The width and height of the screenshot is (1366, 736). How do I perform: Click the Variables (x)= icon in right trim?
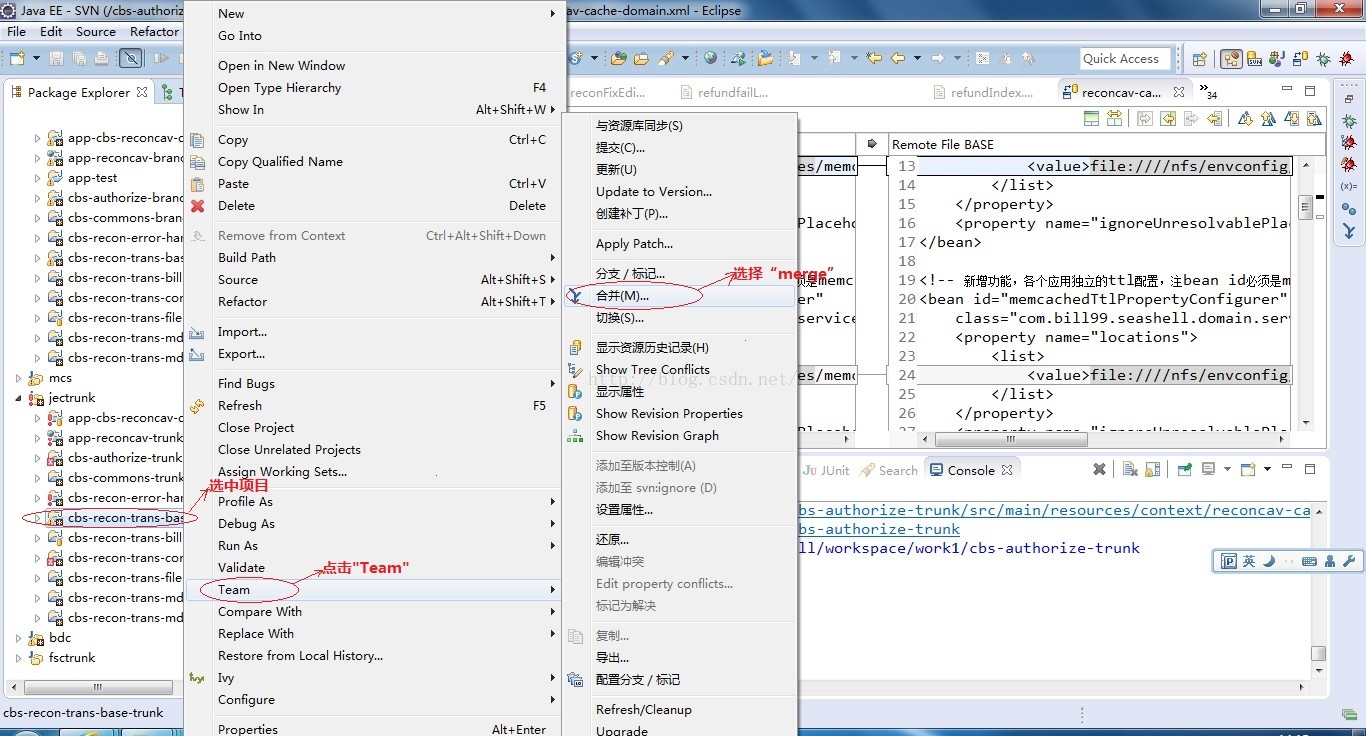pyautogui.click(x=1349, y=186)
